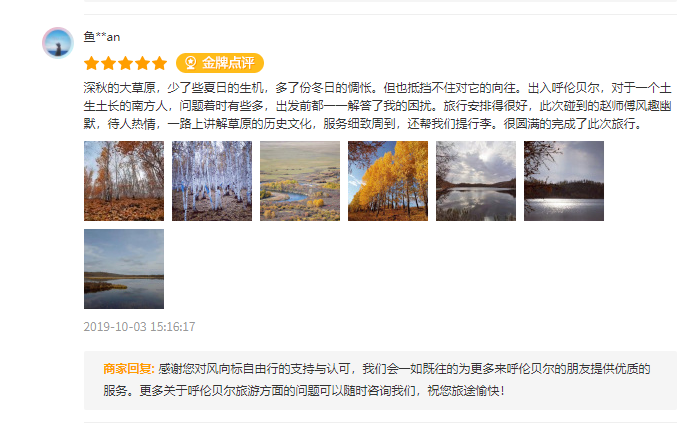Image resolution: width=694 pixels, height=425 pixels.
Task: Click the review text paragraph
Action: tap(378, 106)
